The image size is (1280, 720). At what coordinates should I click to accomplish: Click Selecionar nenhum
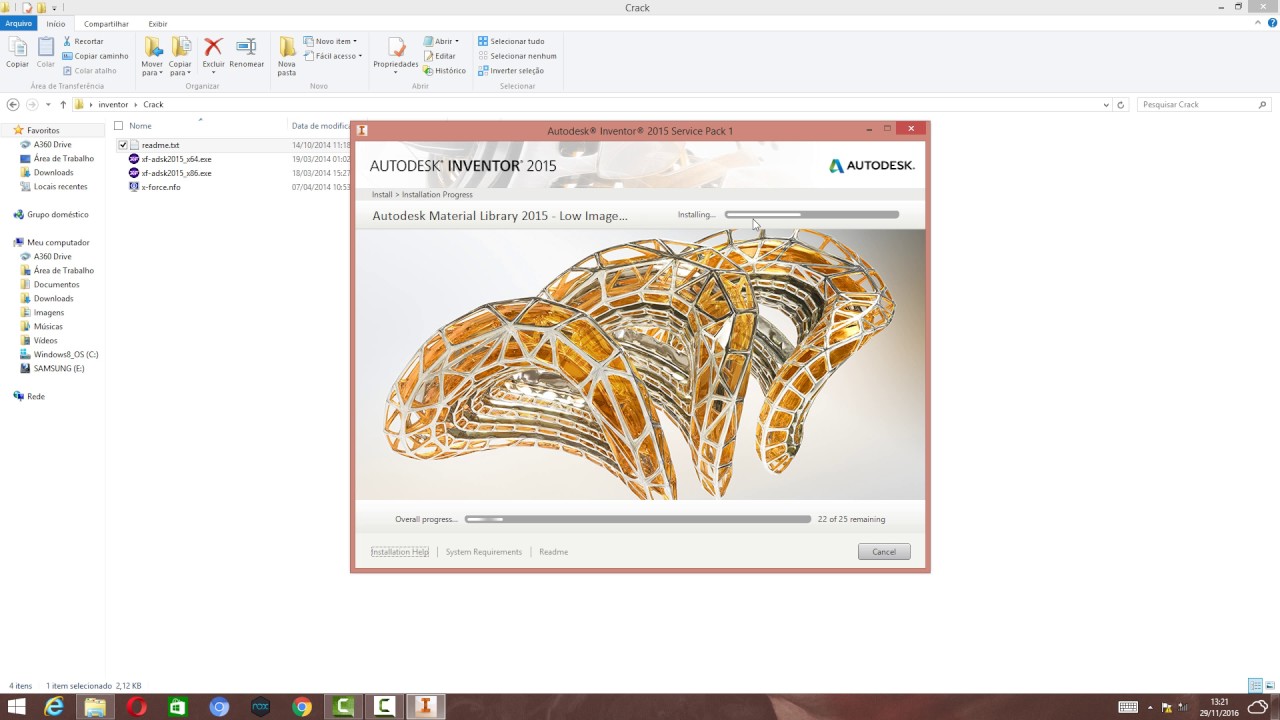click(x=517, y=56)
